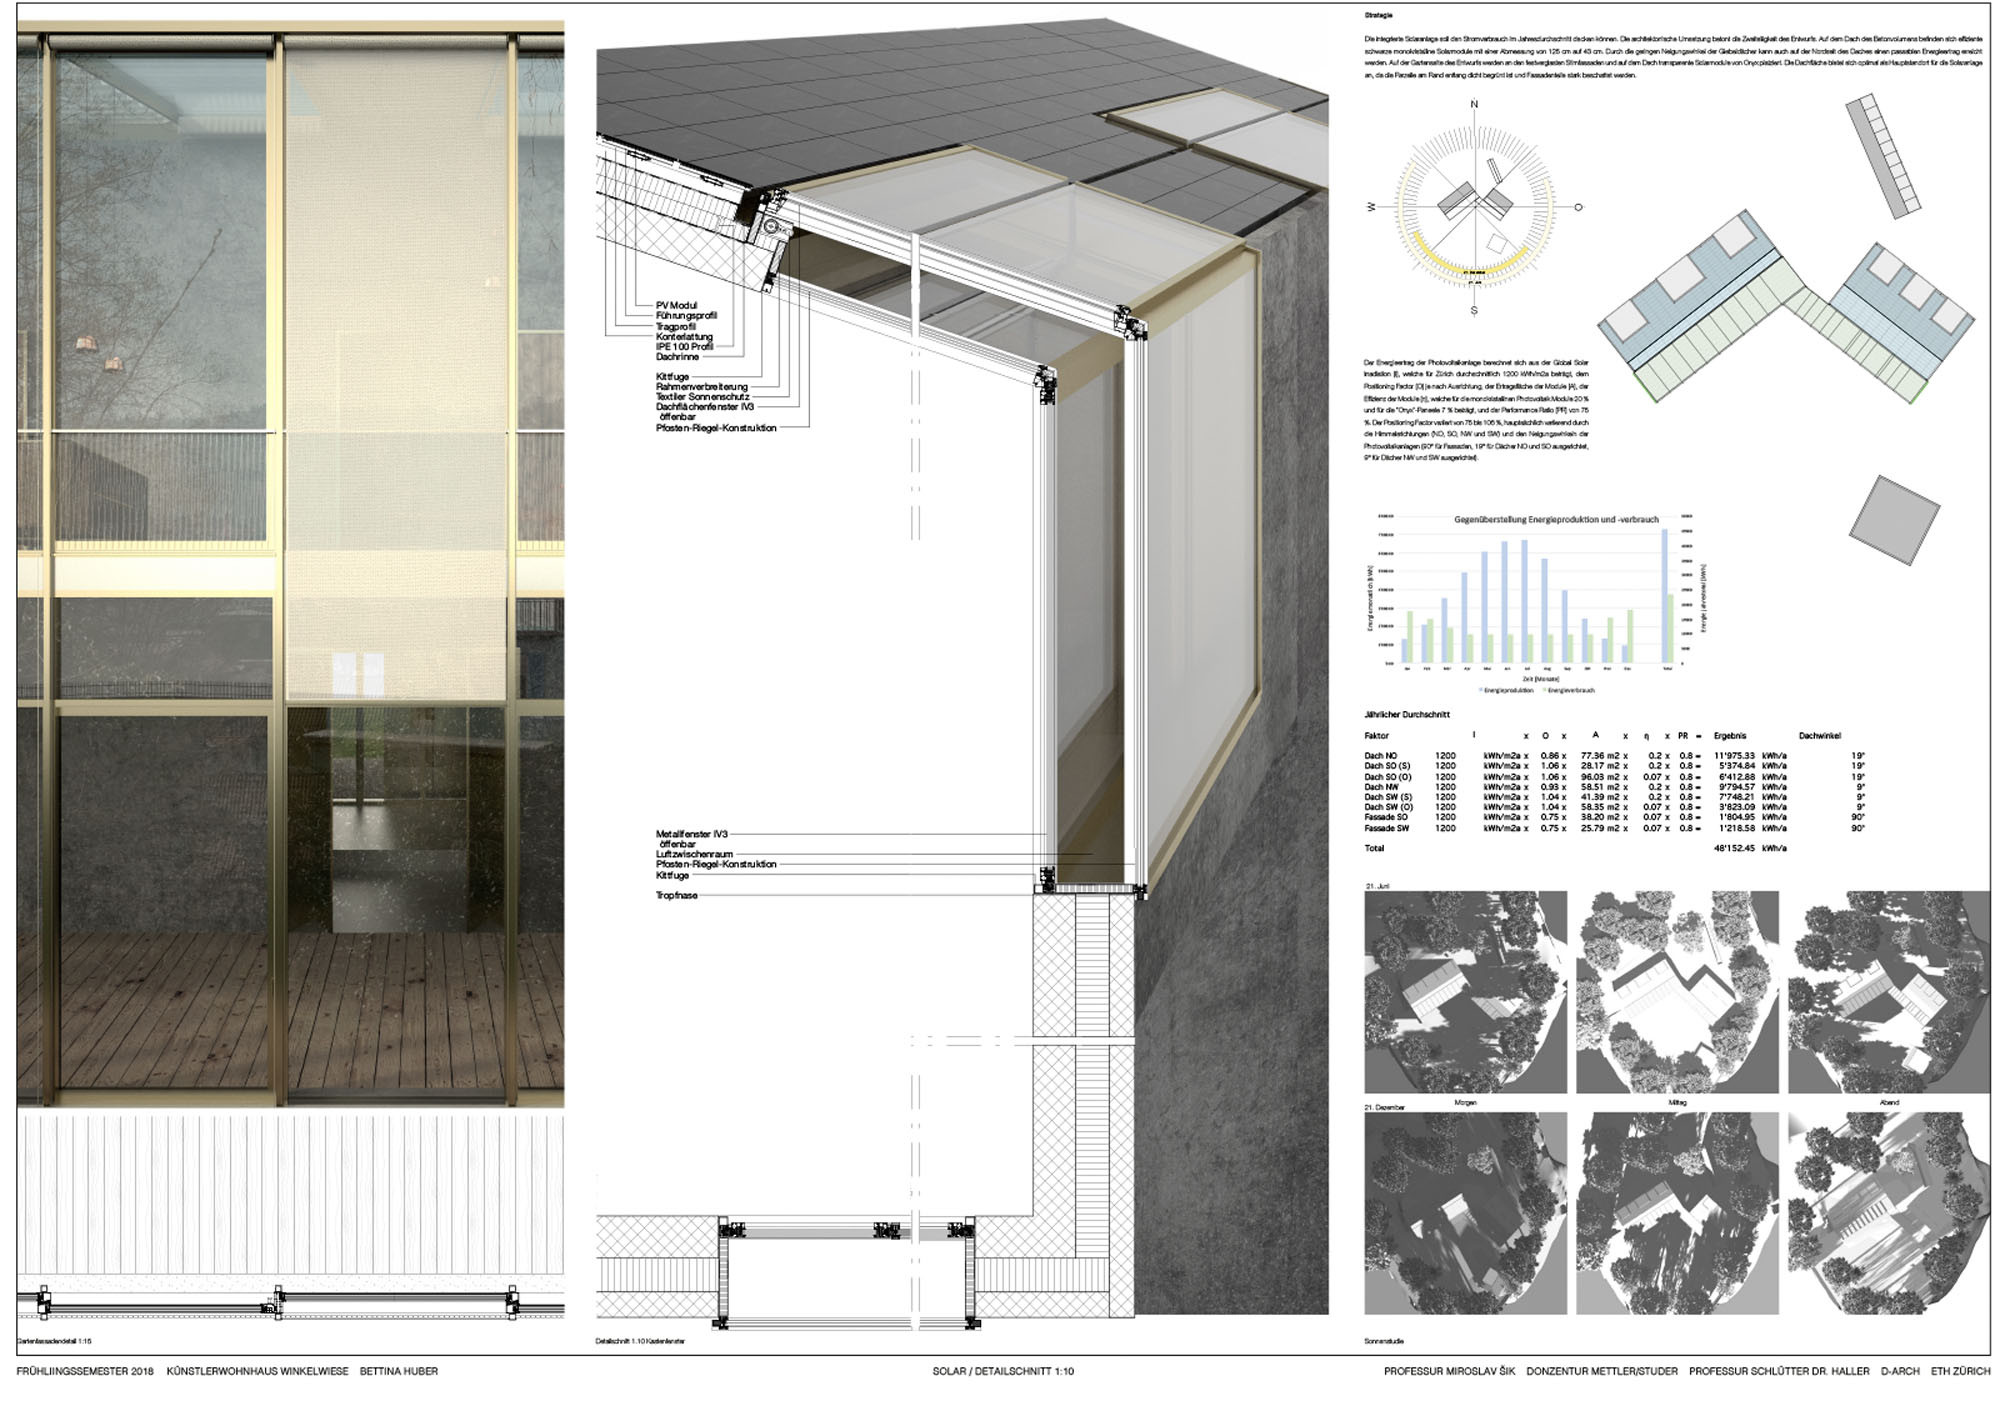Click the 'Tropfnase' annotation label
2000x1406 pixels.
676,895
